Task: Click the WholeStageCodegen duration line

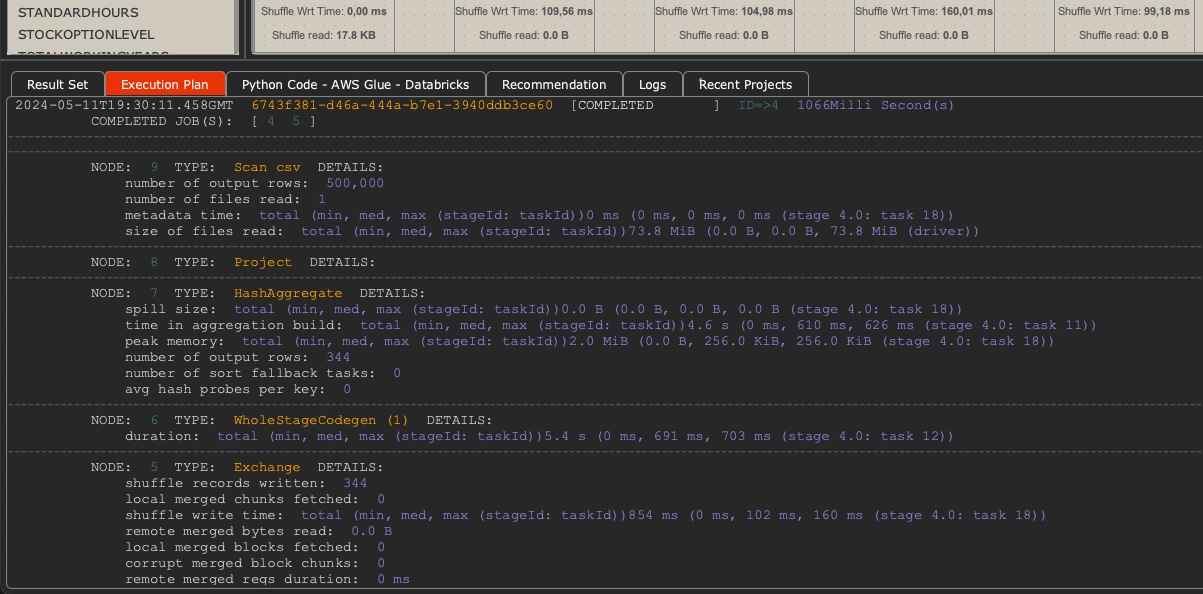Action: (539, 437)
